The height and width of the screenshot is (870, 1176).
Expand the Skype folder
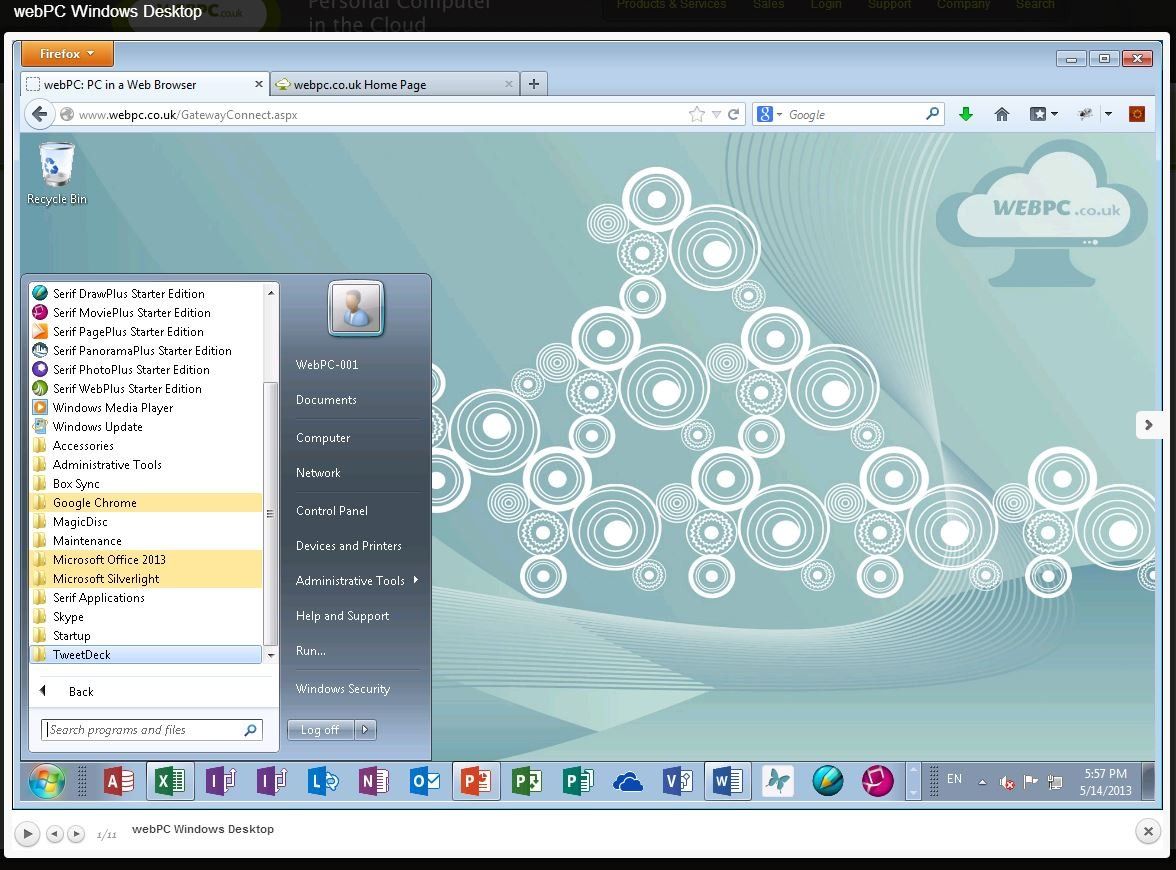click(146, 616)
